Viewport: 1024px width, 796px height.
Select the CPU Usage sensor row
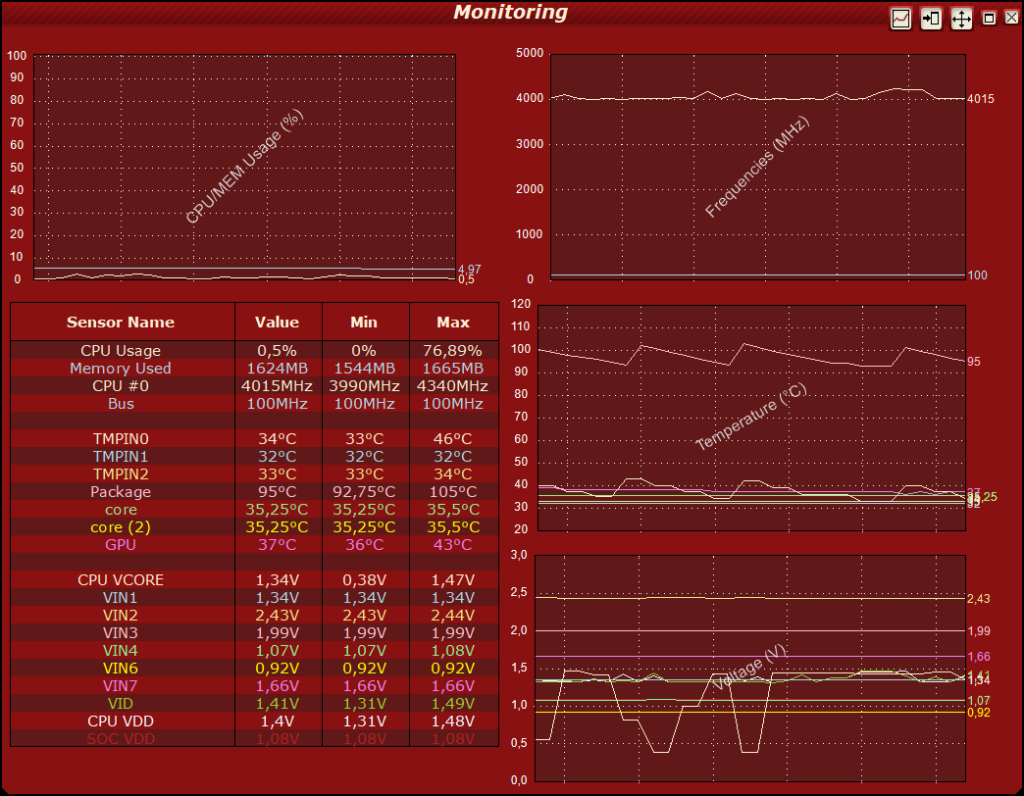coord(255,351)
